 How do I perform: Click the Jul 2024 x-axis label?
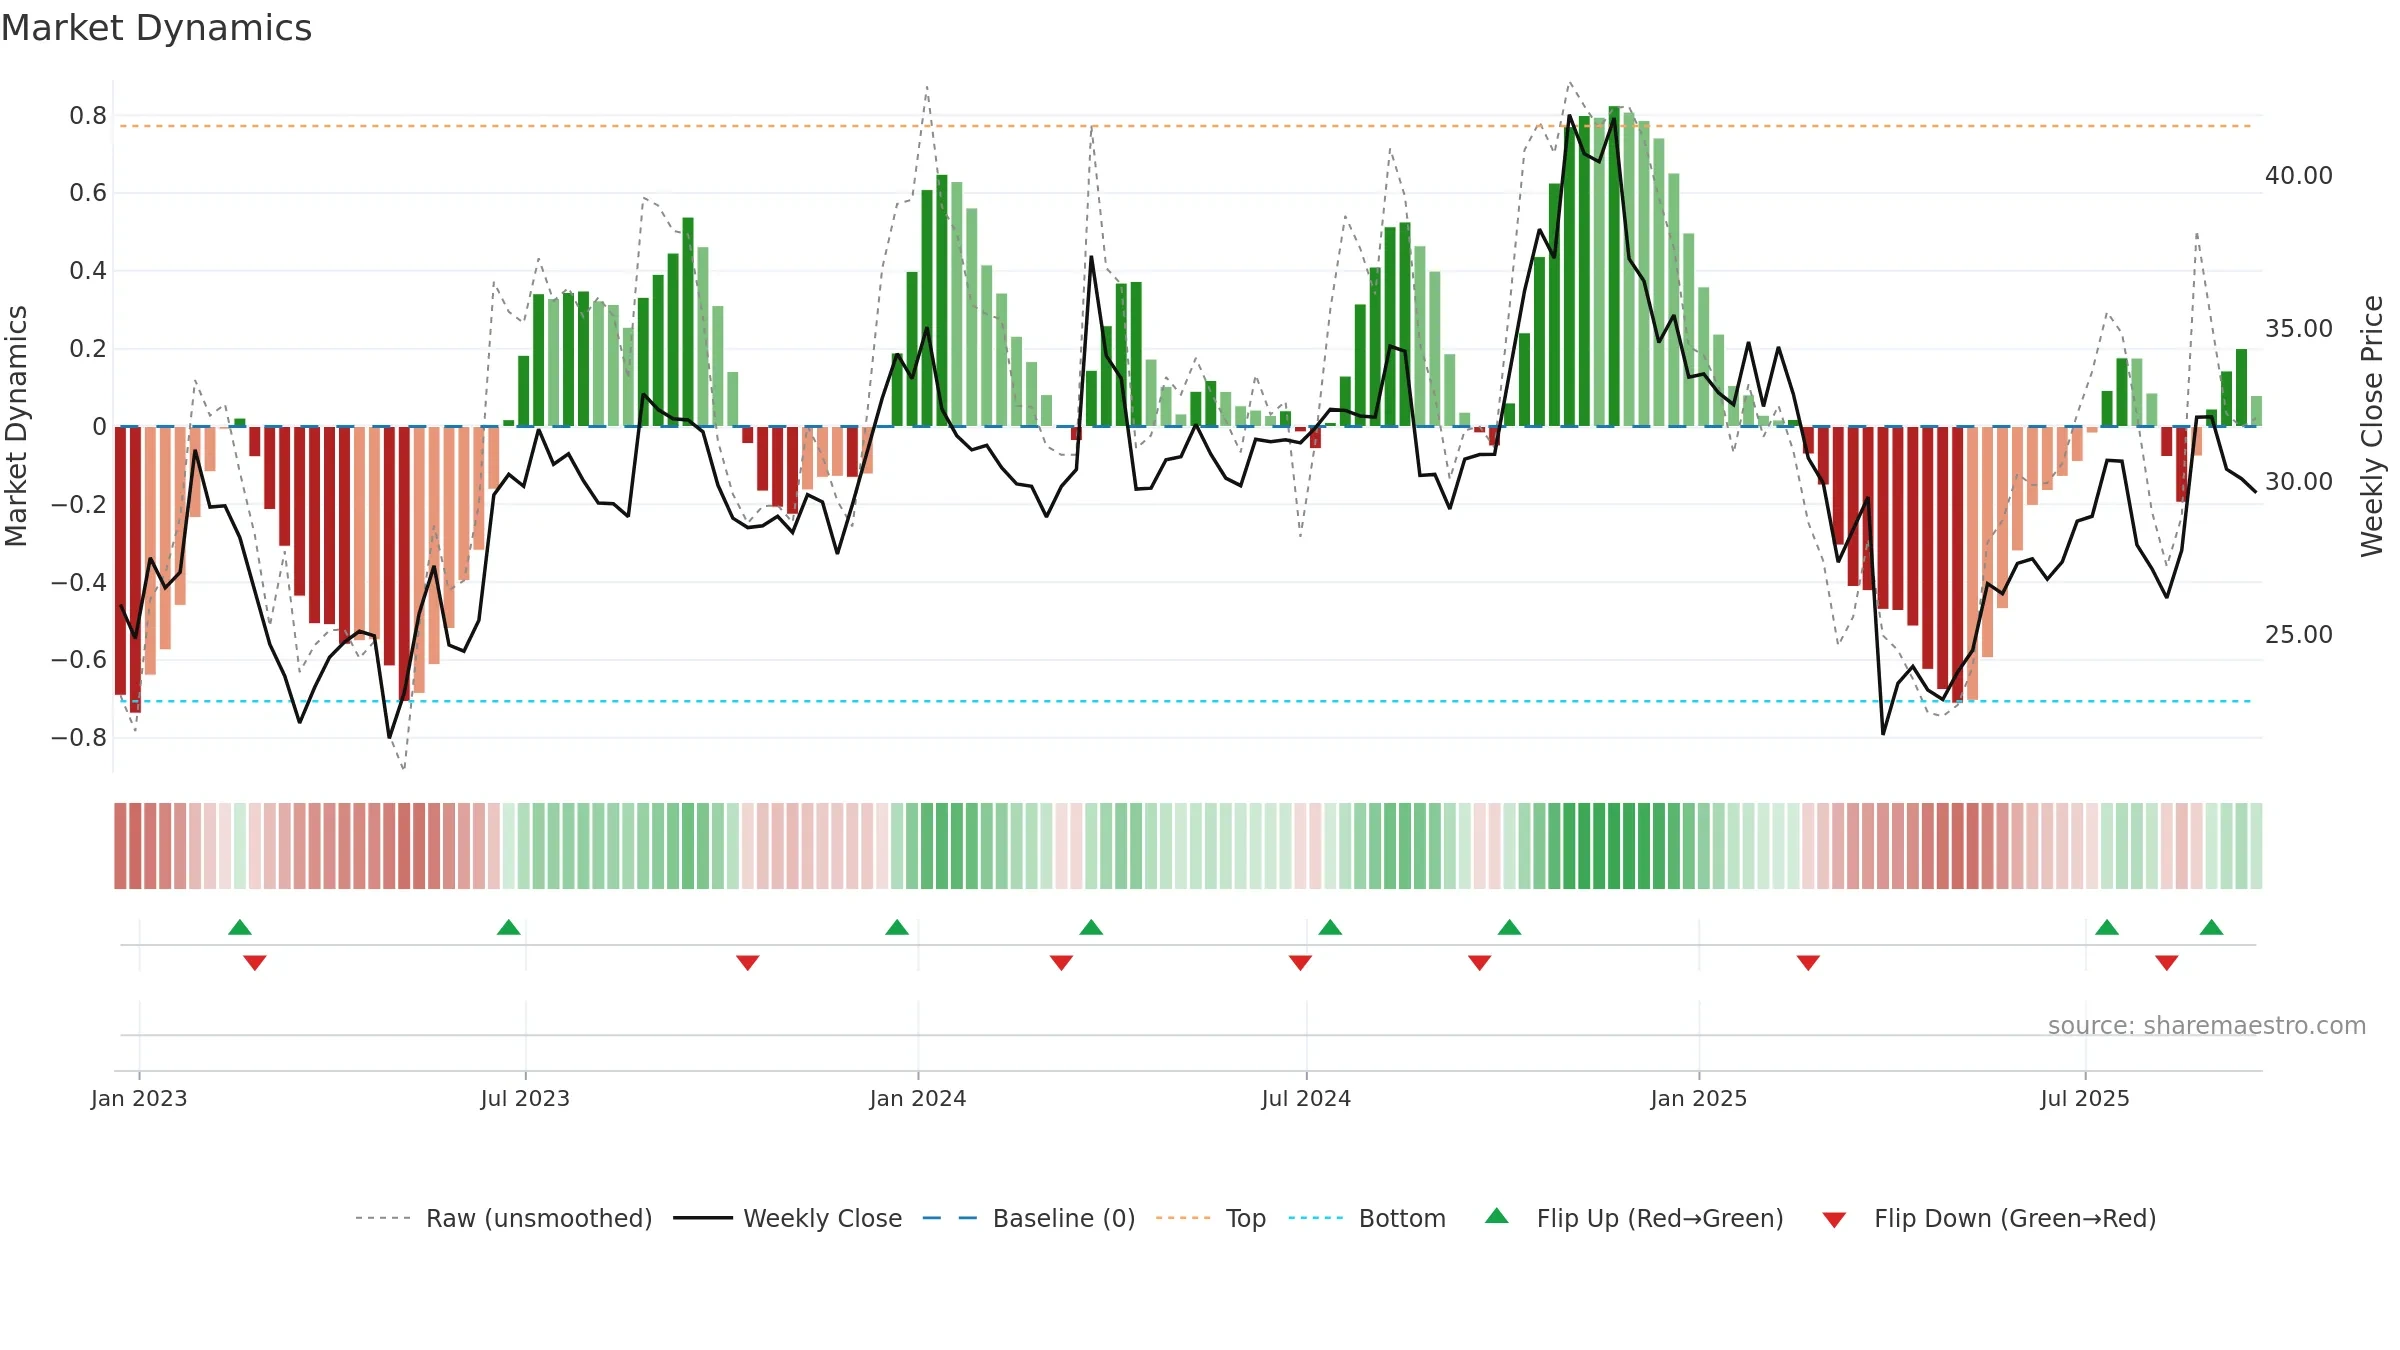[1306, 1098]
